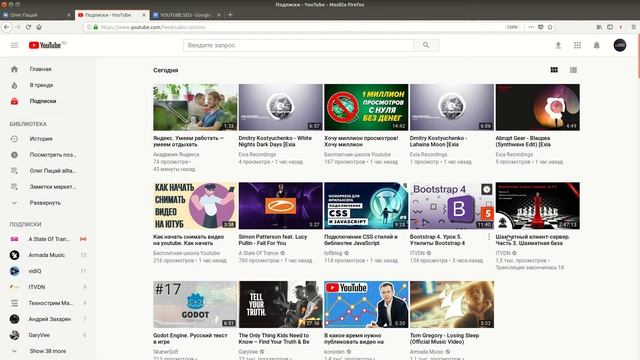Screen dimensions: 640x360
Task: Open the Firefox library icon
Action: (x=599, y=27)
